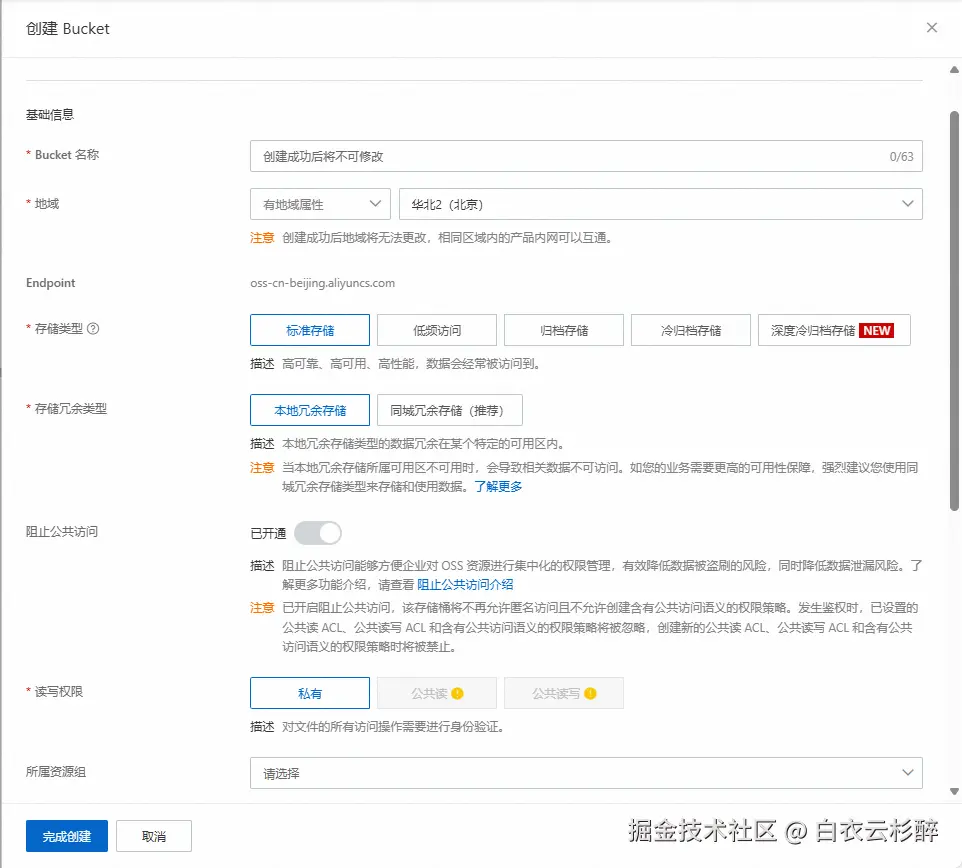Click the 取消 button
This screenshot has height=868, width=962.
154,836
